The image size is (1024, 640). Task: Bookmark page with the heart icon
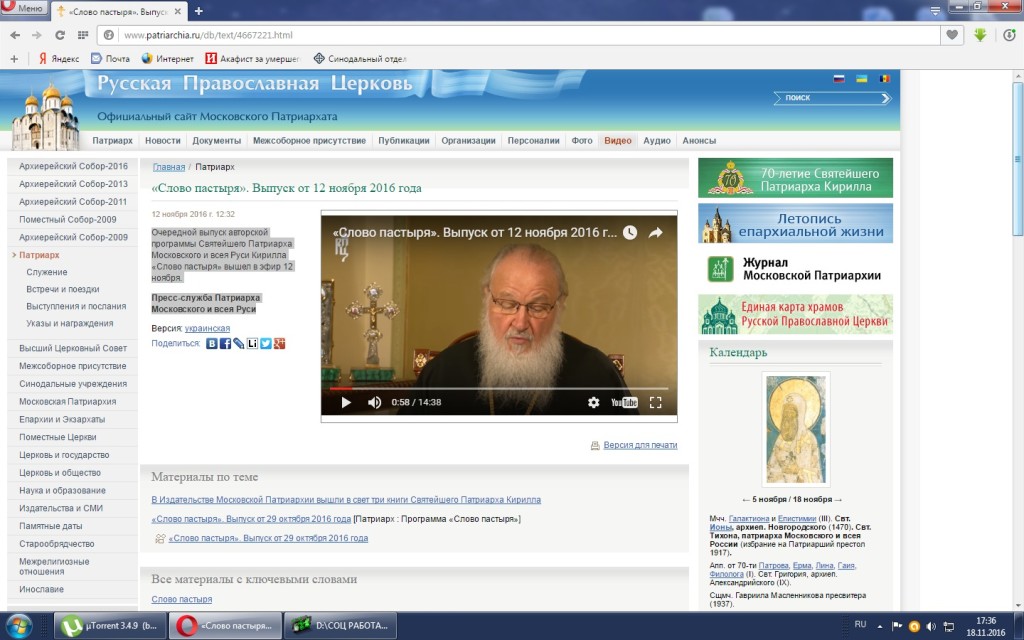pyautogui.click(x=952, y=35)
